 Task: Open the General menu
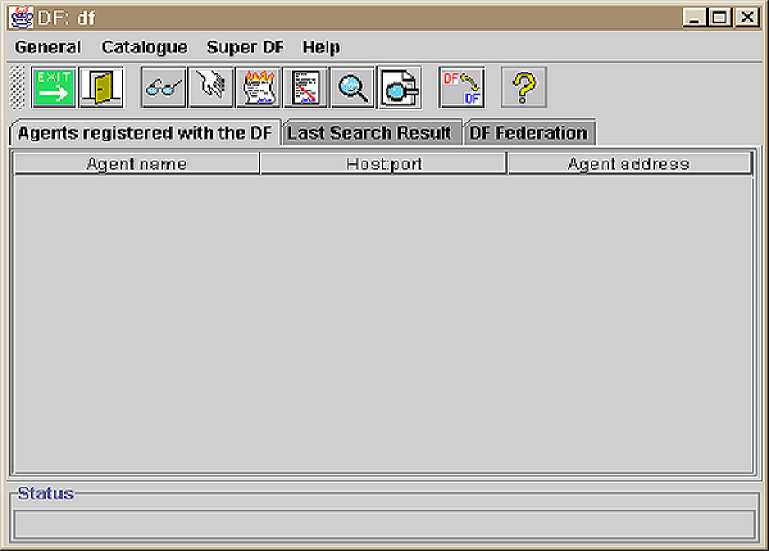48,47
